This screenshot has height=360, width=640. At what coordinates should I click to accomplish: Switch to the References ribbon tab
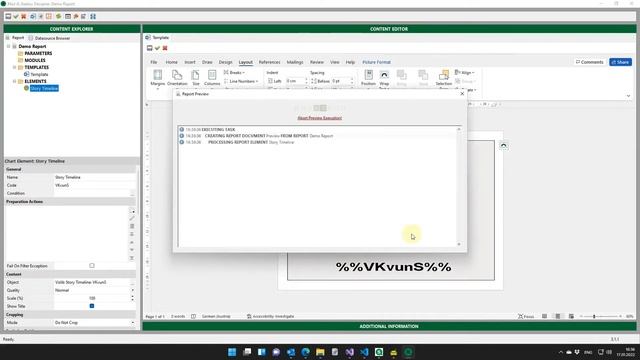click(269, 62)
